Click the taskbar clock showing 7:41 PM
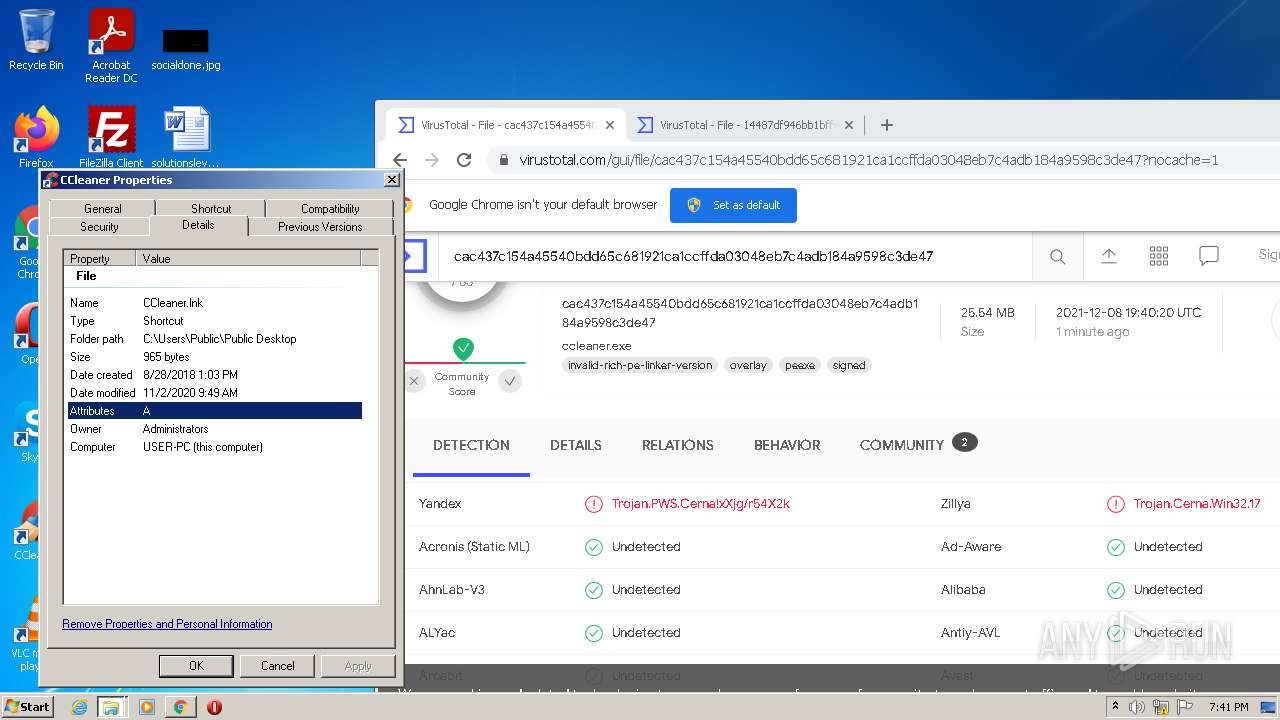1280x720 pixels. click(x=1228, y=707)
